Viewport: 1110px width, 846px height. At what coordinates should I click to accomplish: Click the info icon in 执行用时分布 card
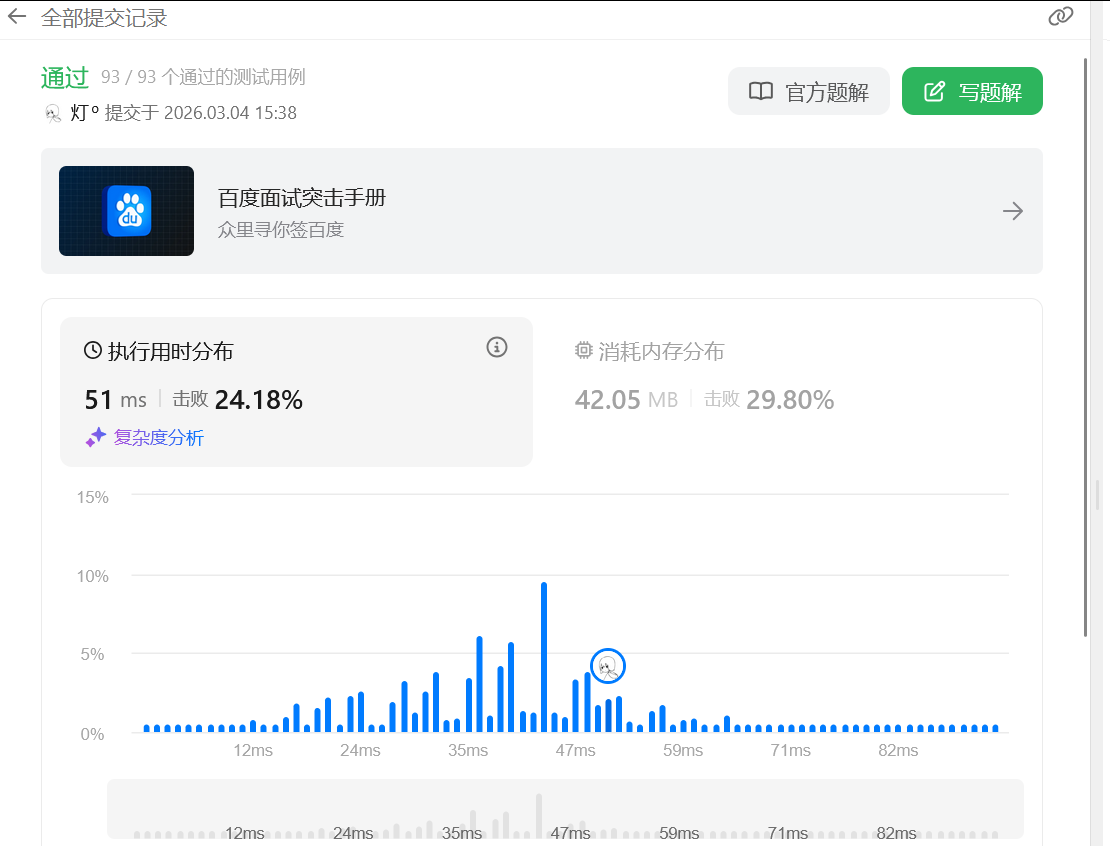pos(497,348)
